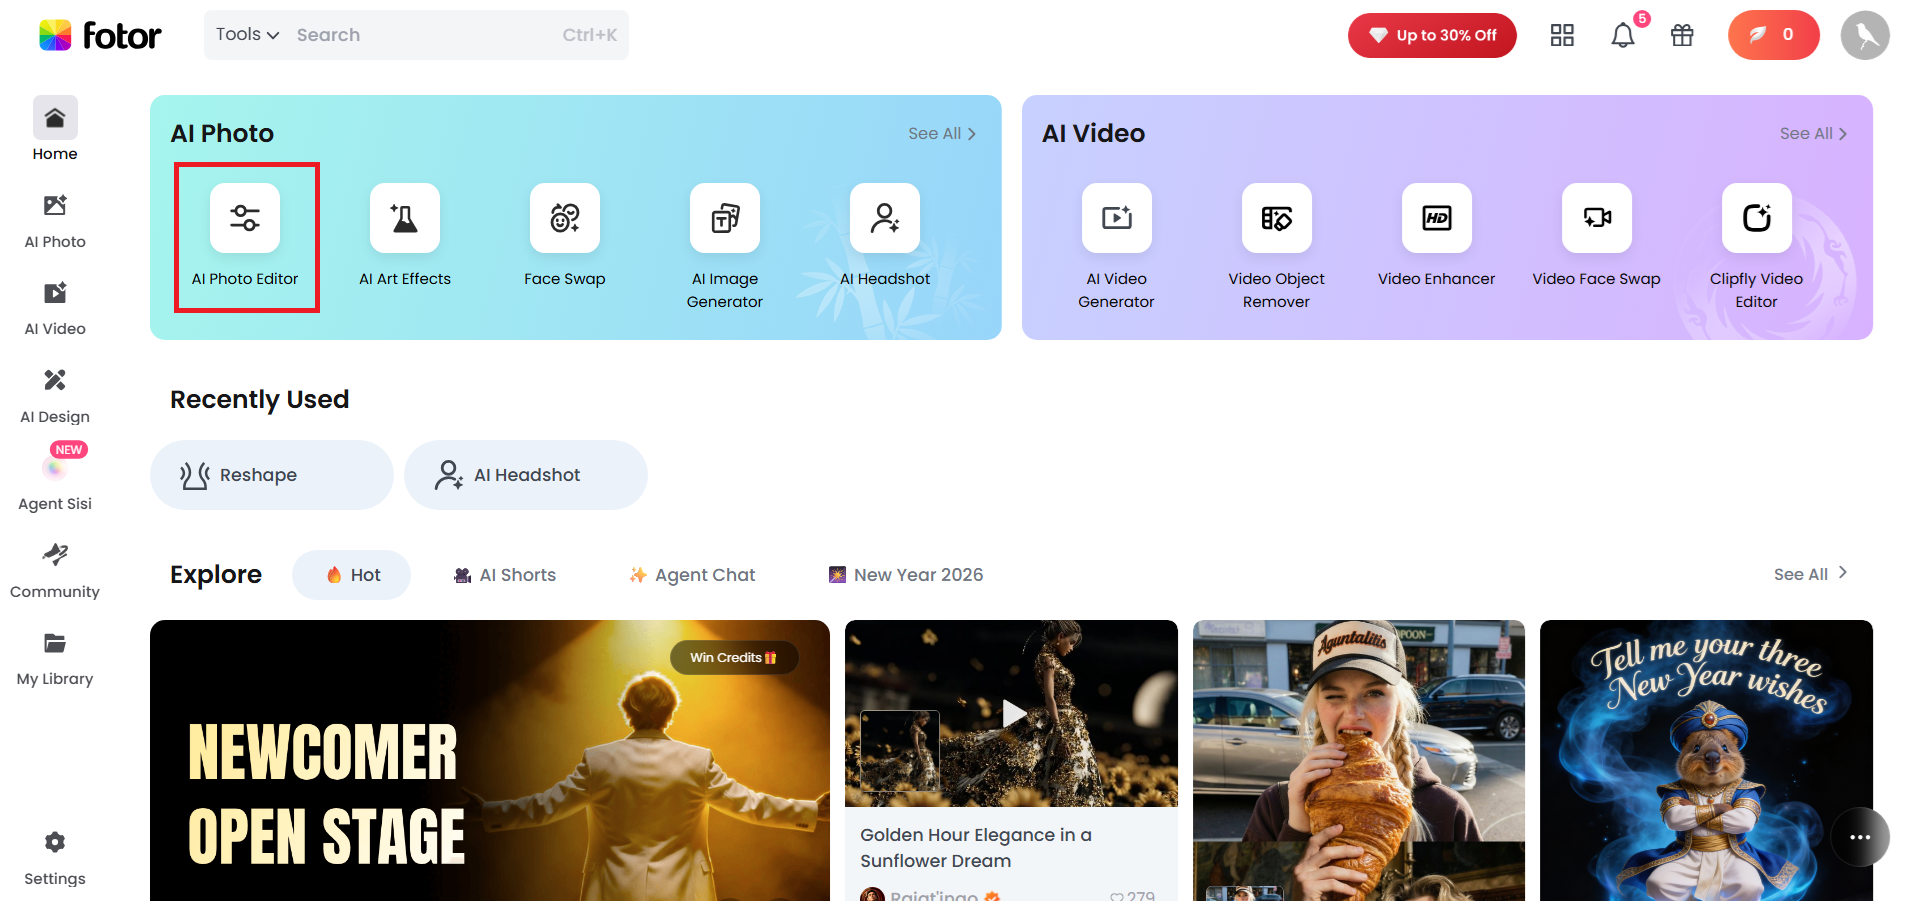Open the Clipfly Video Editor
The image size is (1908, 901).
(x=1755, y=237)
